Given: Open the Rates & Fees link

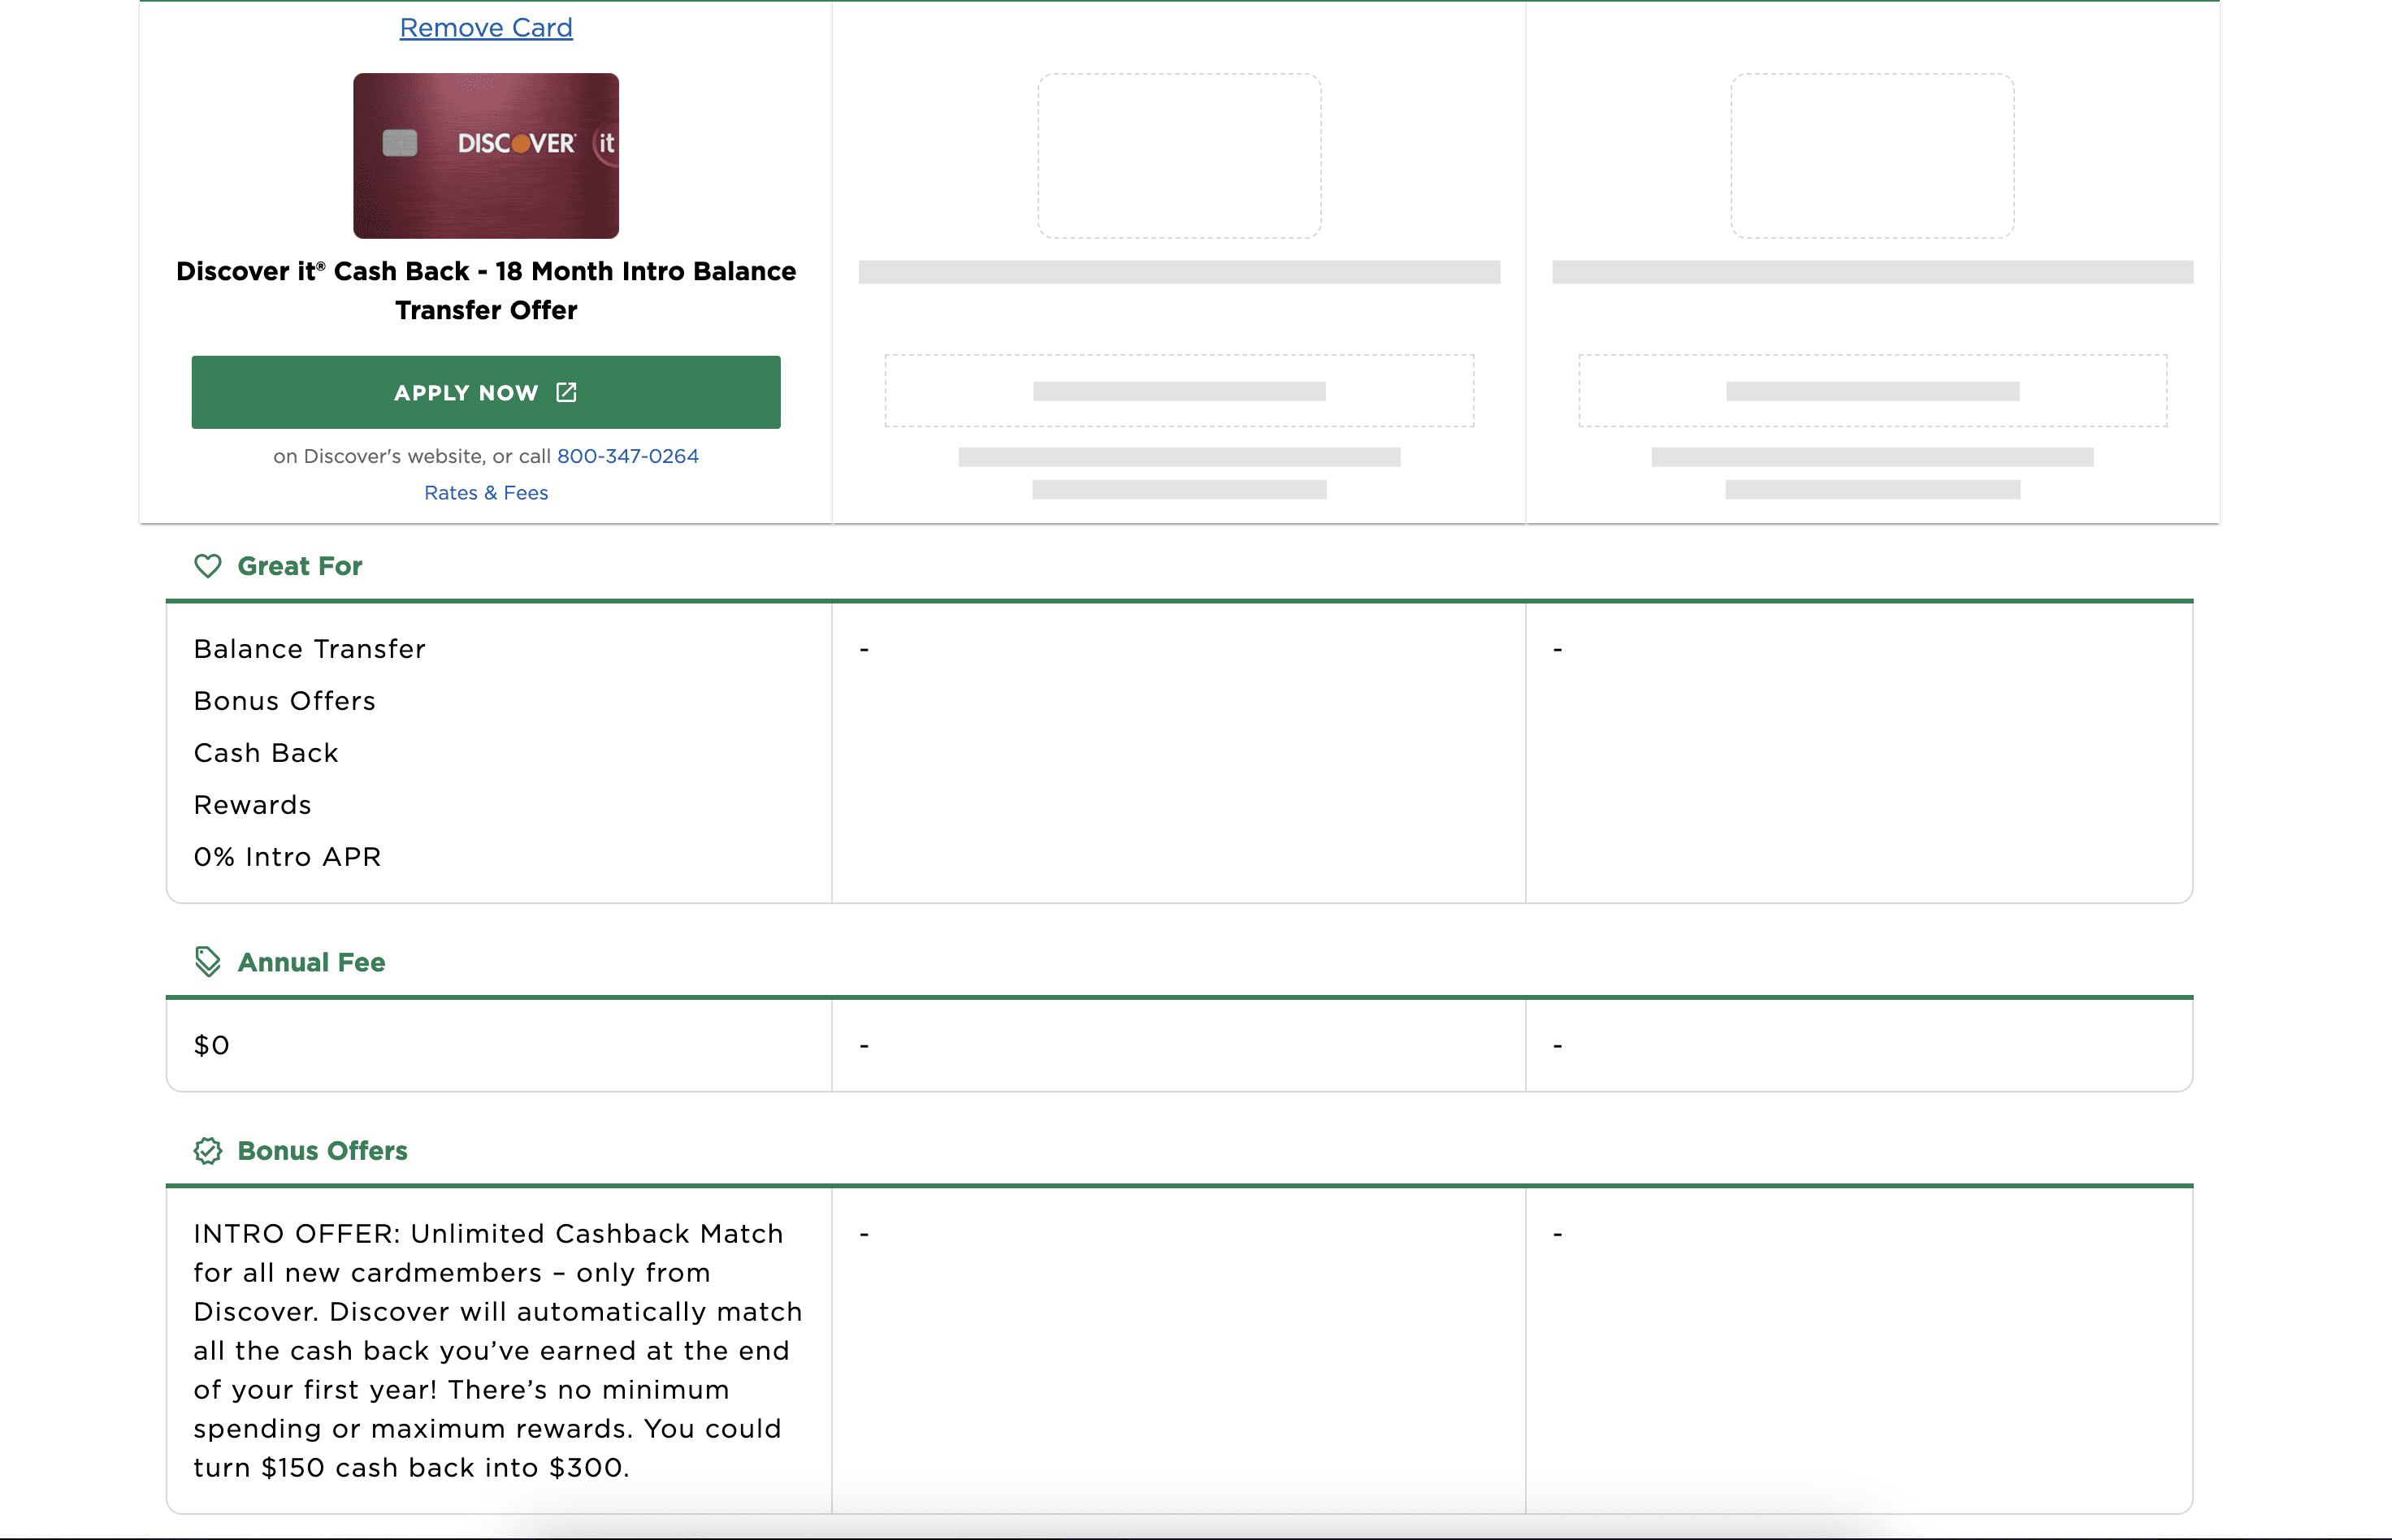Looking at the screenshot, I should click(486, 493).
